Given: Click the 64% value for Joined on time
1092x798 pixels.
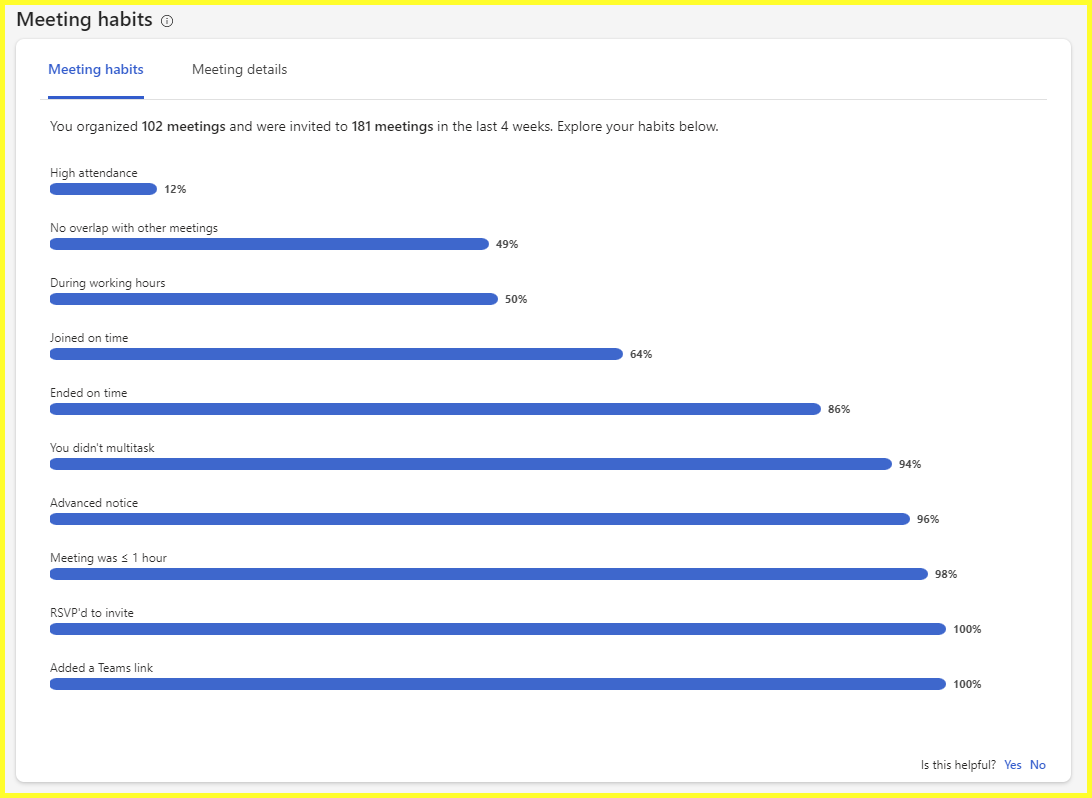Looking at the screenshot, I should pyautogui.click(x=641, y=354).
